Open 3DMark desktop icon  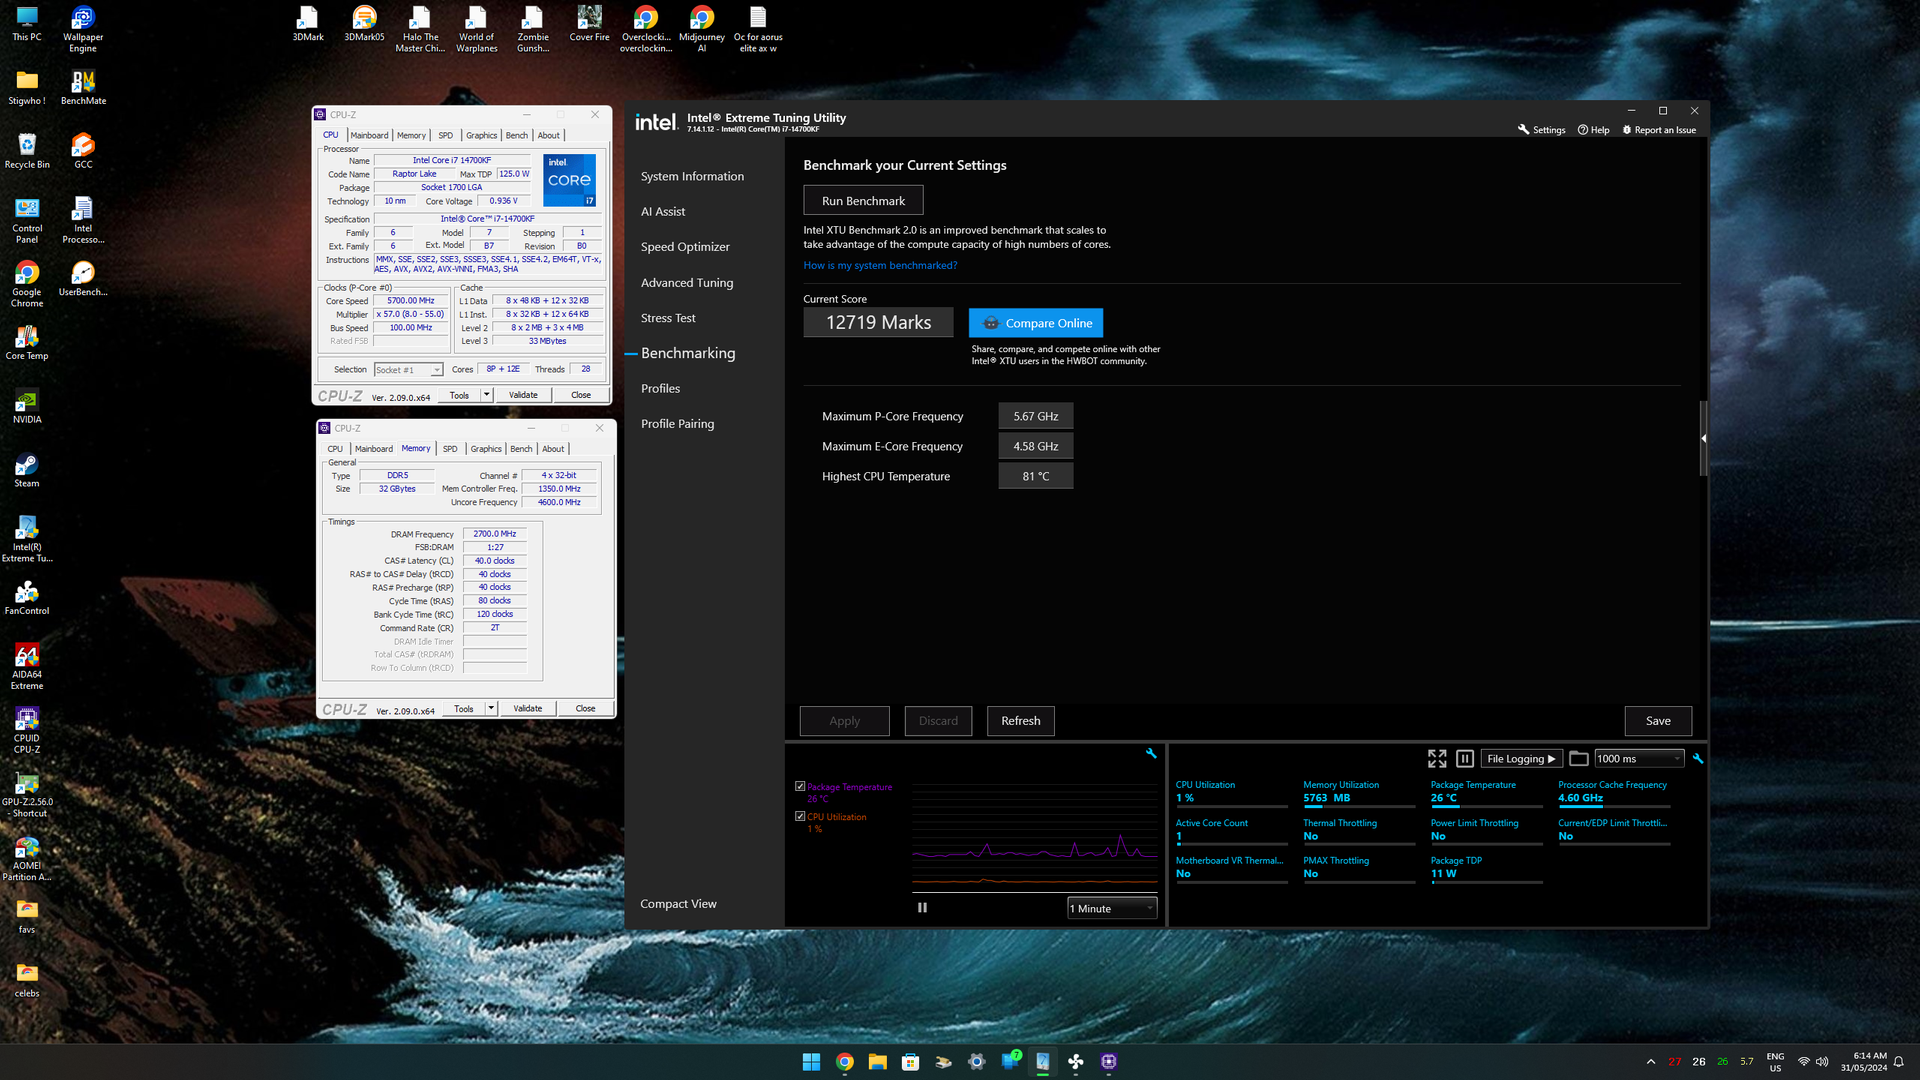pos(308,25)
